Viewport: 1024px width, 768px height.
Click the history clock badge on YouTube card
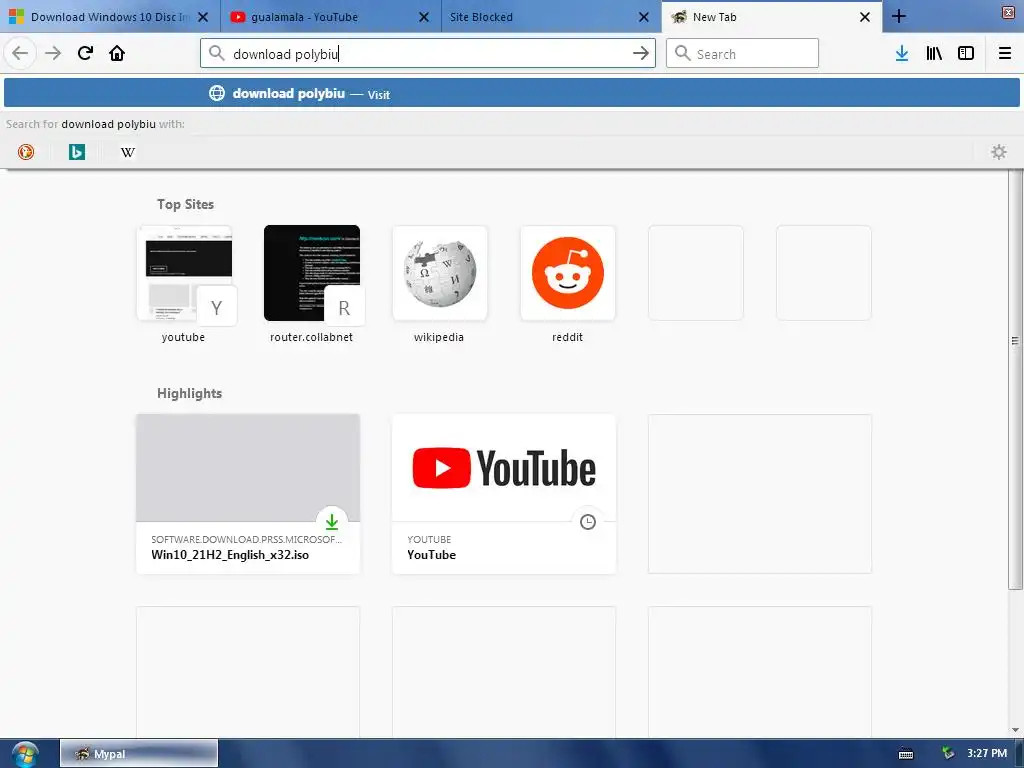click(588, 522)
